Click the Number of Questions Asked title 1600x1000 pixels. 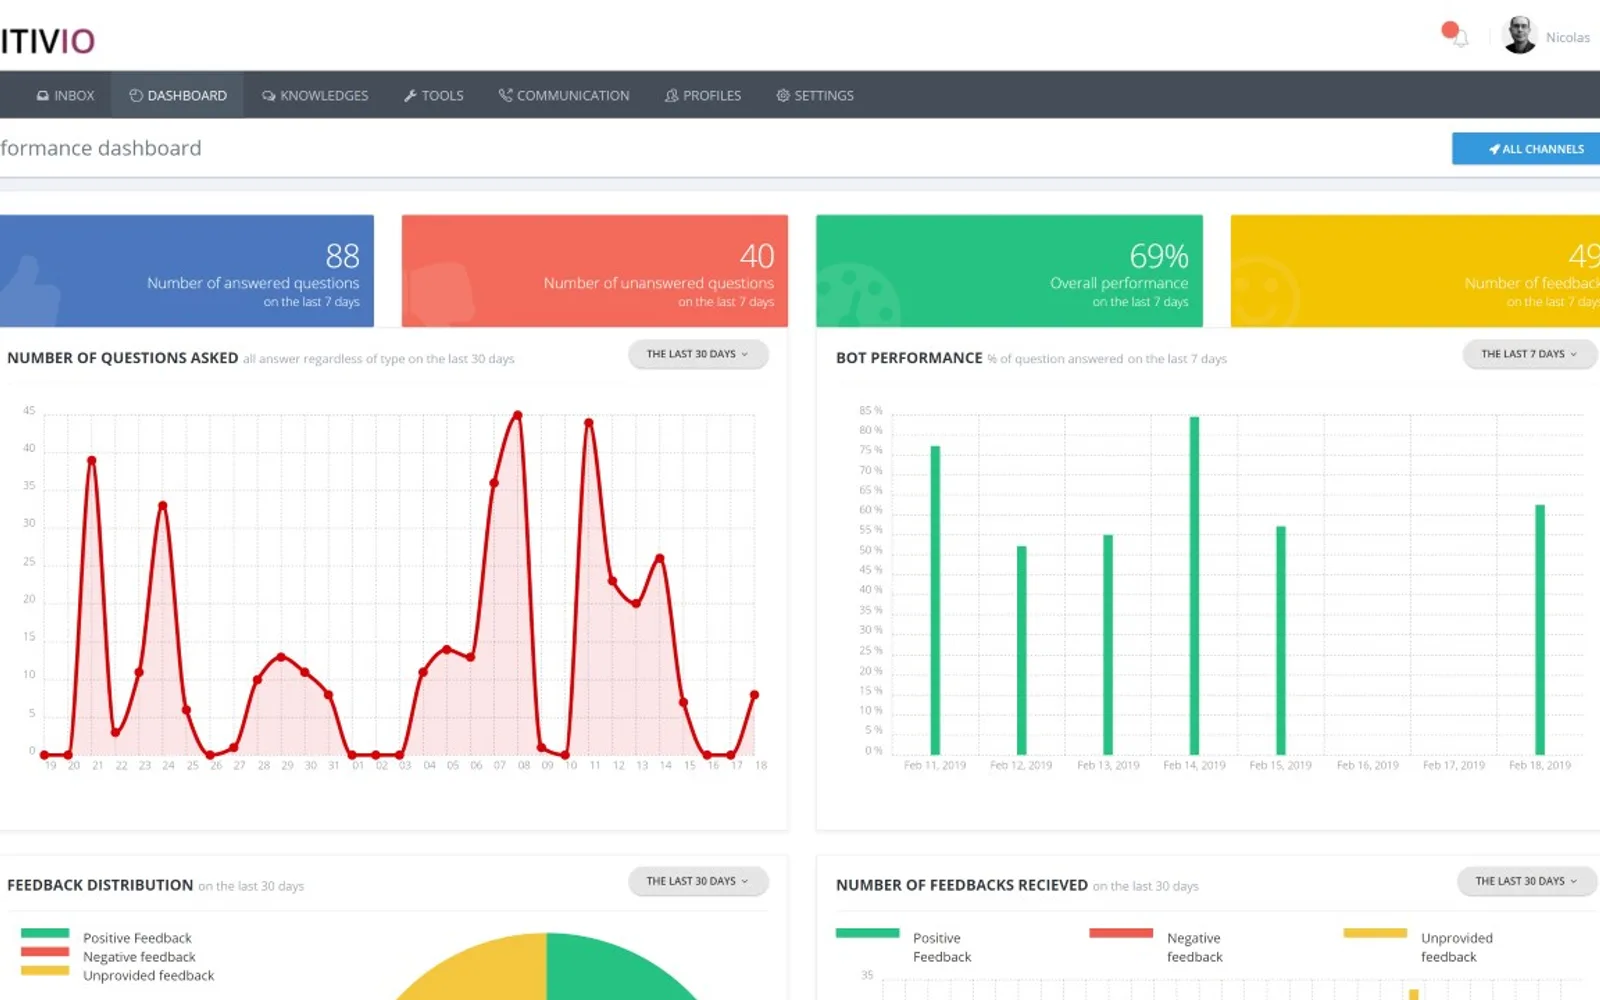coord(123,358)
